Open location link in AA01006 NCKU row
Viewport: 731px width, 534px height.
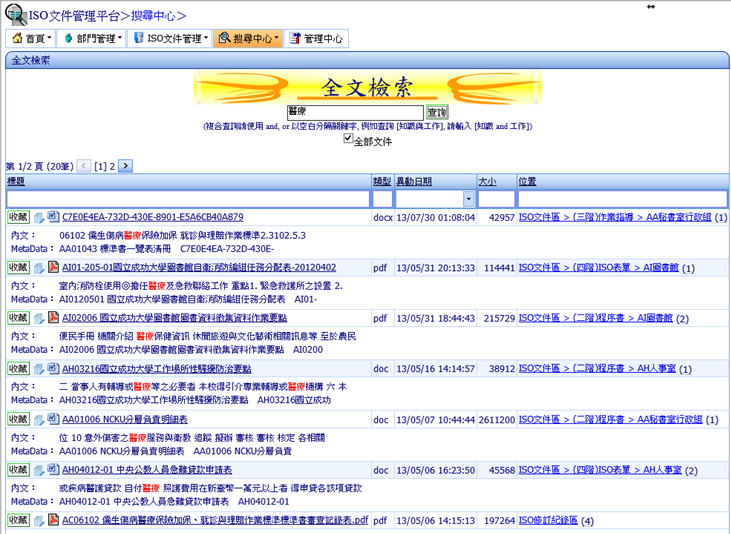pos(610,419)
